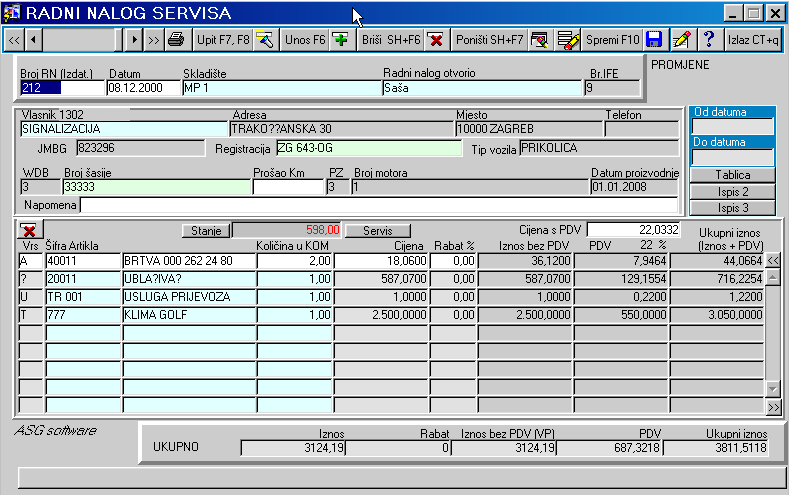The image size is (789, 495).
Task: Select item code 40011 cell
Action: click(x=83, y=261)
